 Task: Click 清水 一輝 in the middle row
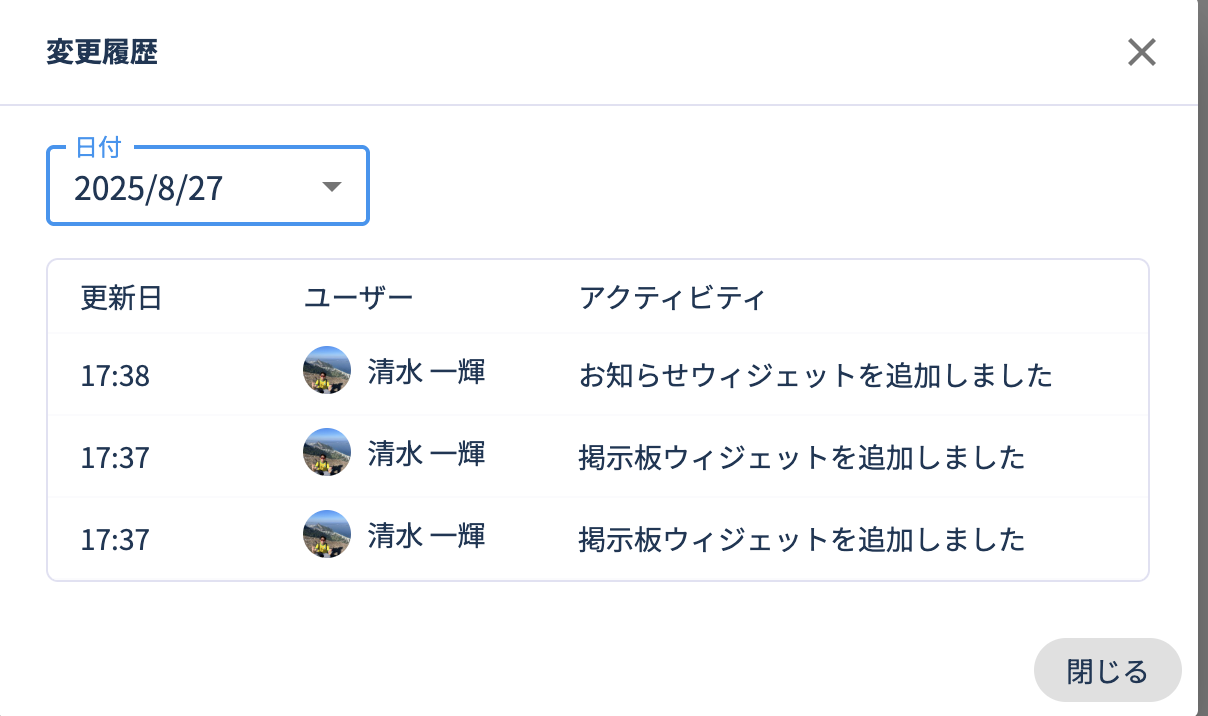tap(426, 454)
